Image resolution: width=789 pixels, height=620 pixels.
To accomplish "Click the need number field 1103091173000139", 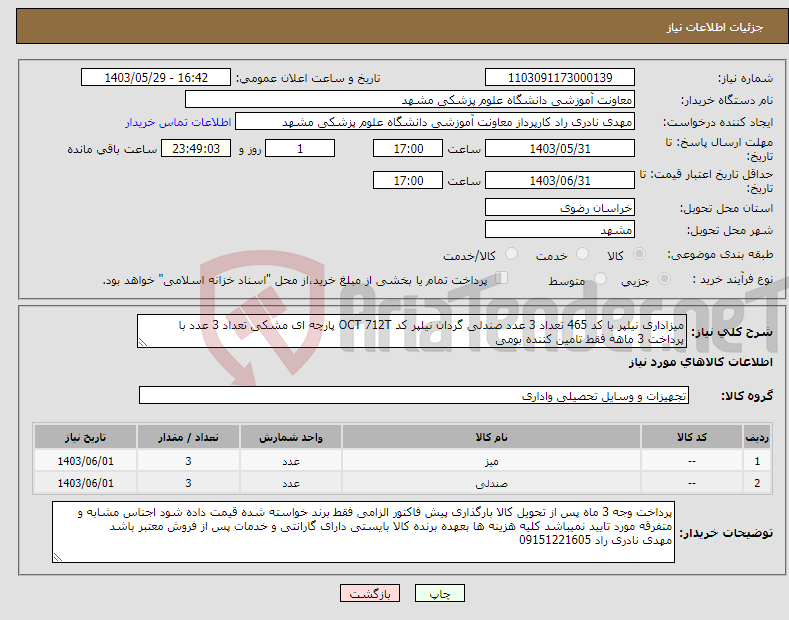I will (x=560, y=78).
